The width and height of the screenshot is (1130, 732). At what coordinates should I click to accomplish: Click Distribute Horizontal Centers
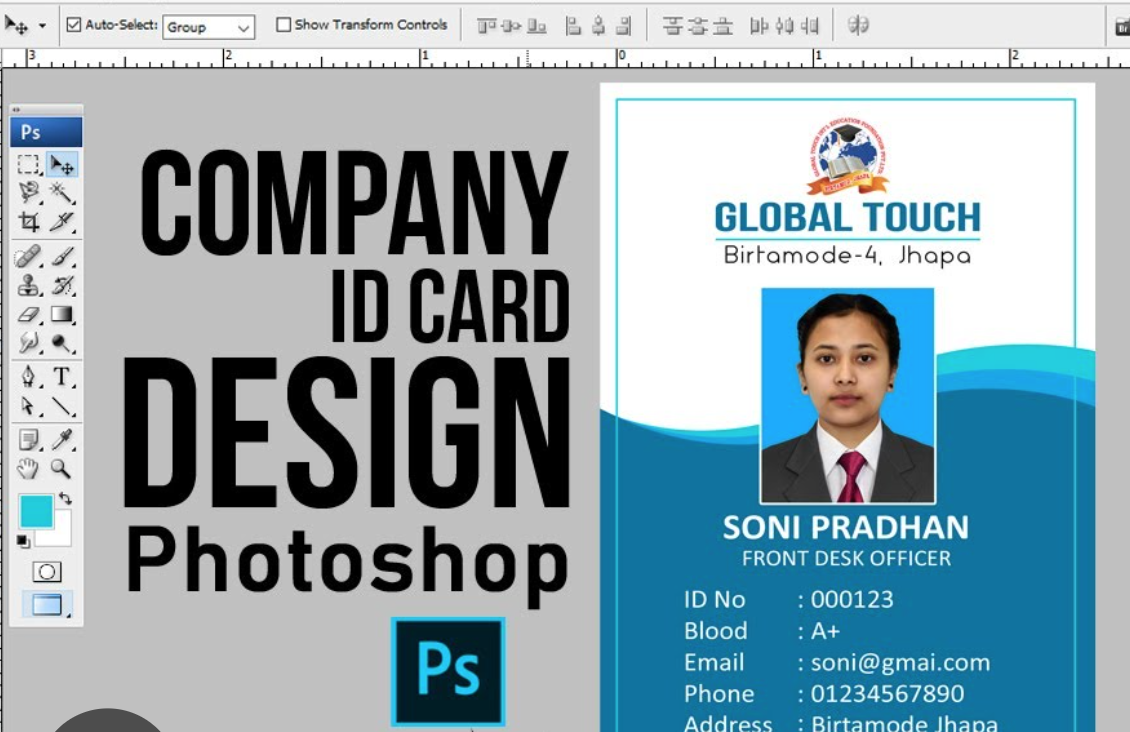[x=784, y=27]
